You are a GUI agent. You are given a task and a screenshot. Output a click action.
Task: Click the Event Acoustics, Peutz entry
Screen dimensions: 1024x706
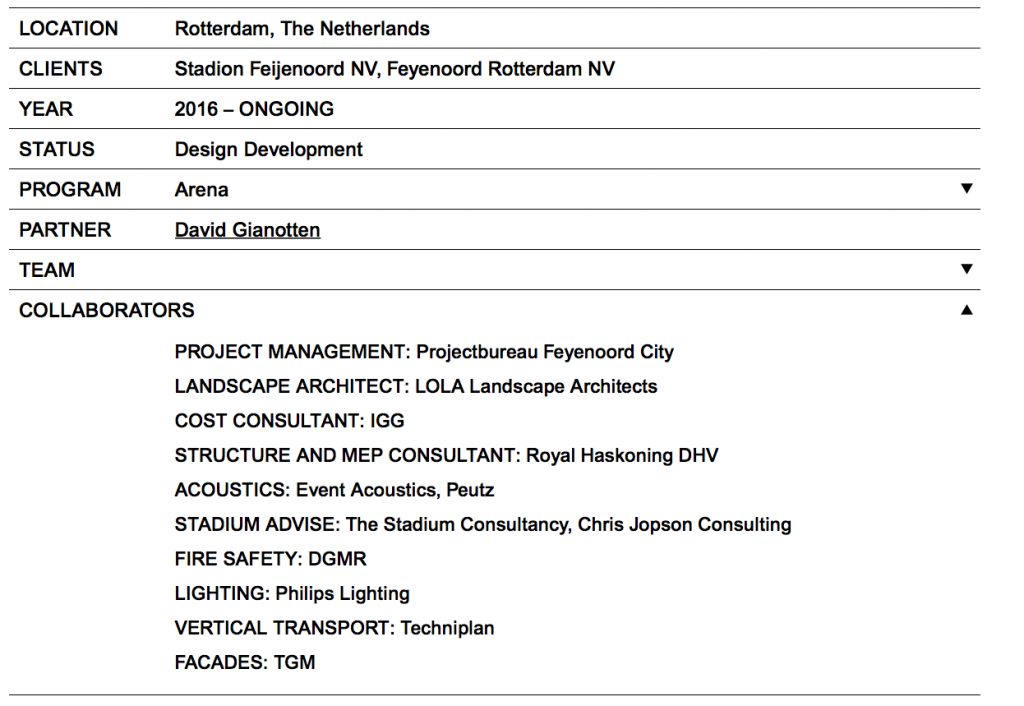(395, 490)
